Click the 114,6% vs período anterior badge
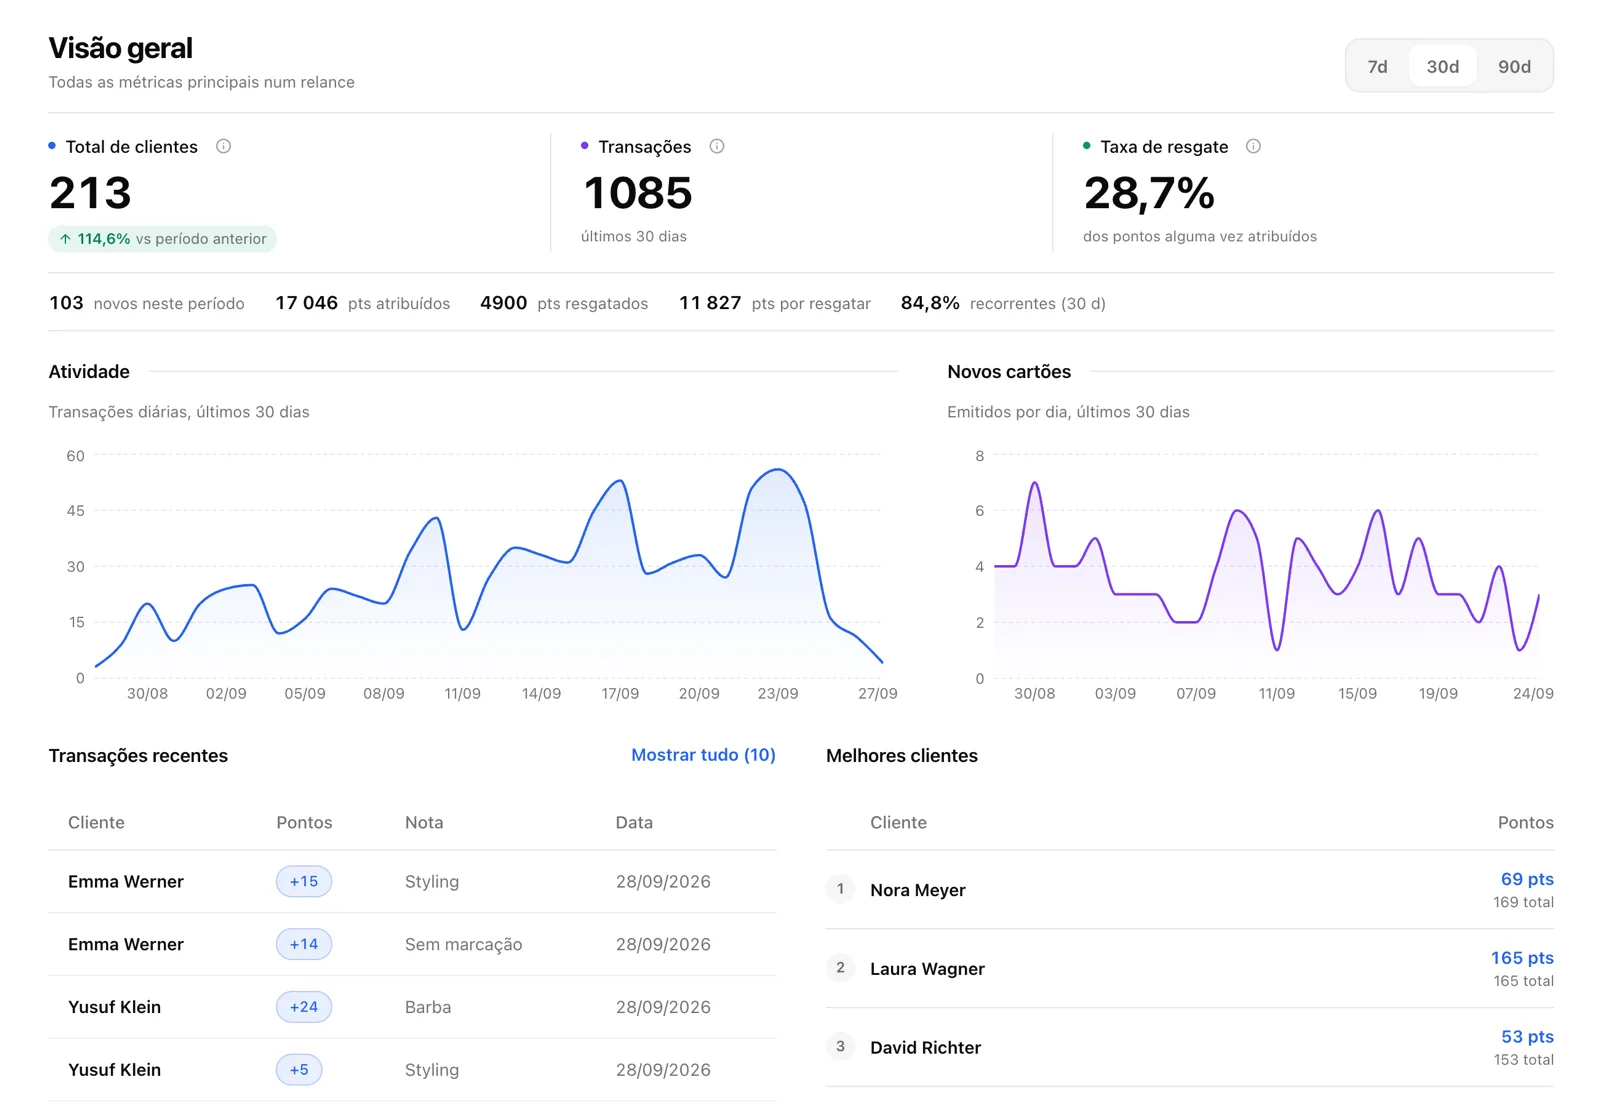This screenshot has width=1600, height=1108. [162, 239]
